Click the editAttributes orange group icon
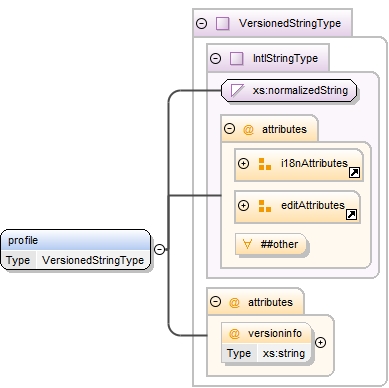 point(265,206)
